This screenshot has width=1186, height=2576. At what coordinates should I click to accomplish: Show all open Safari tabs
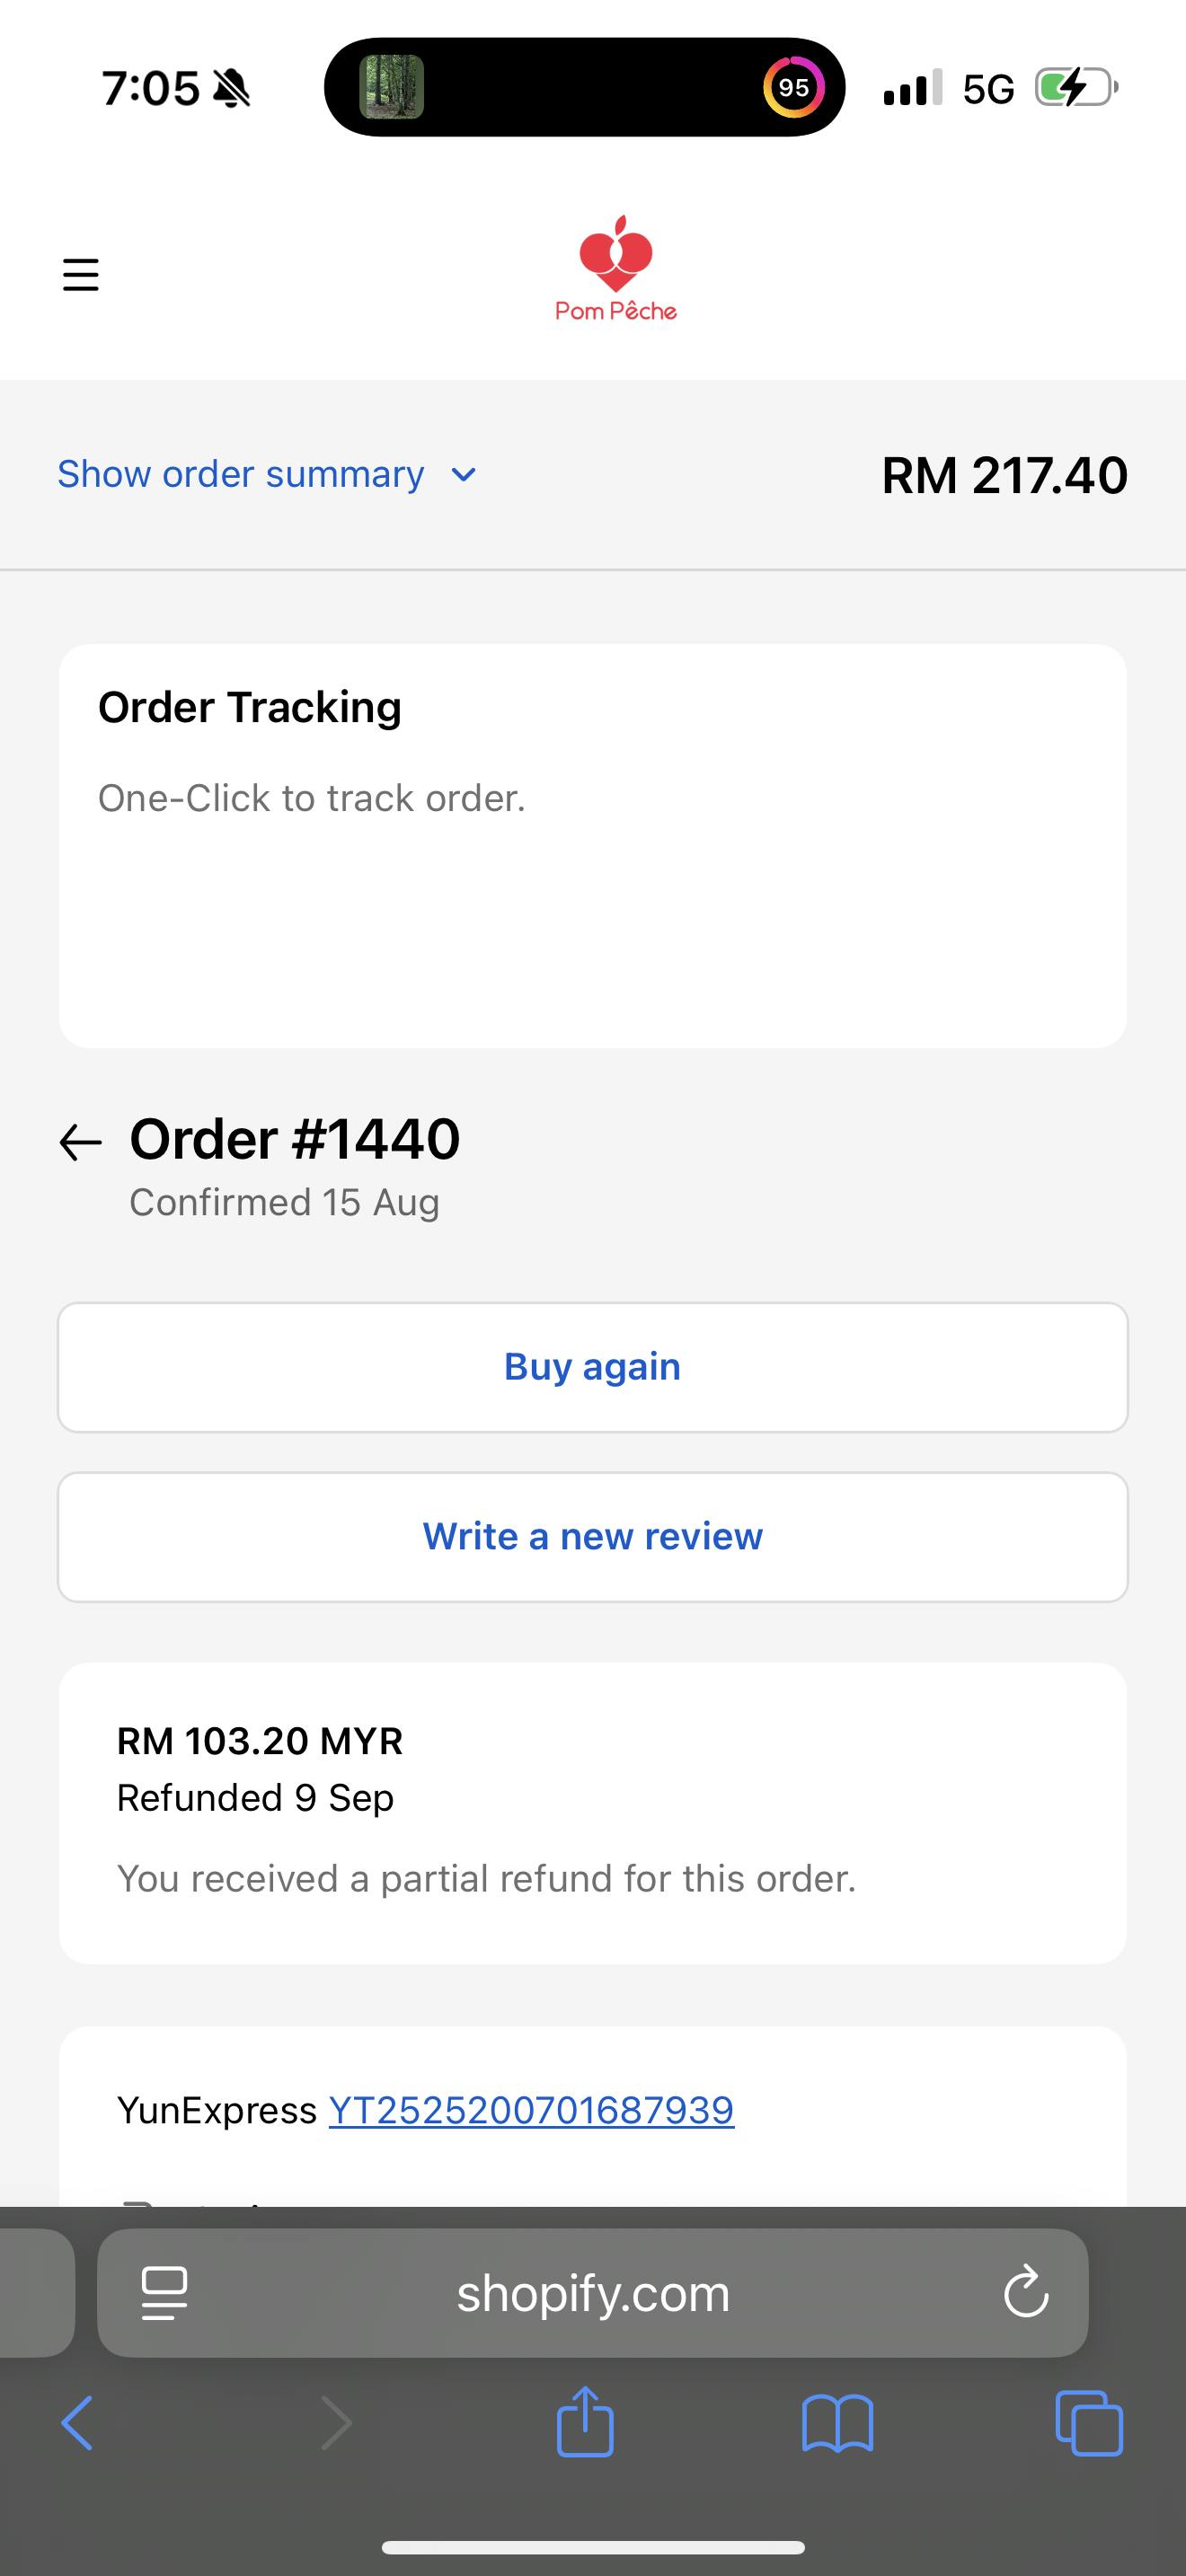coord(1089,2423)
